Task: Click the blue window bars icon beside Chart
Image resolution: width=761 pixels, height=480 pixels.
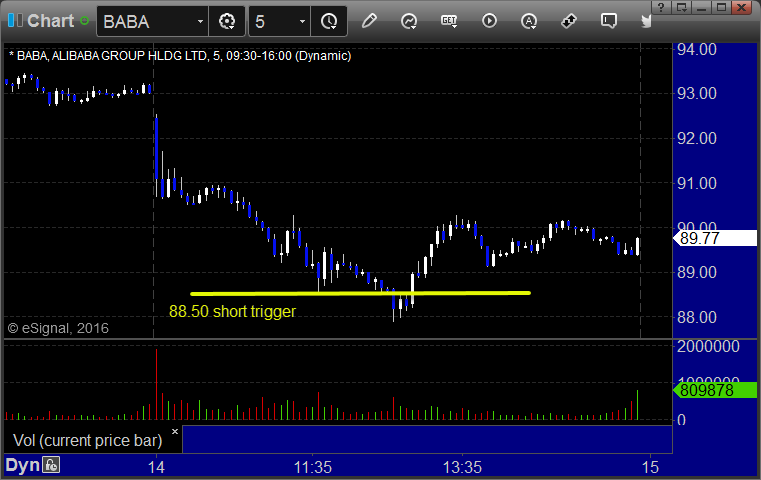Action: 15,20
